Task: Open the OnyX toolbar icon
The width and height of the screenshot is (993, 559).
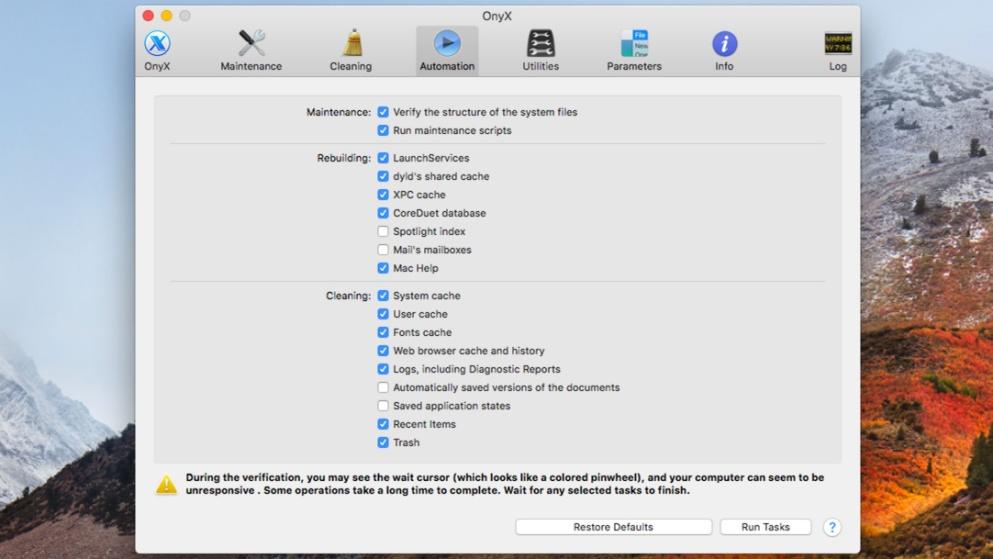Action: coord(157,44)
